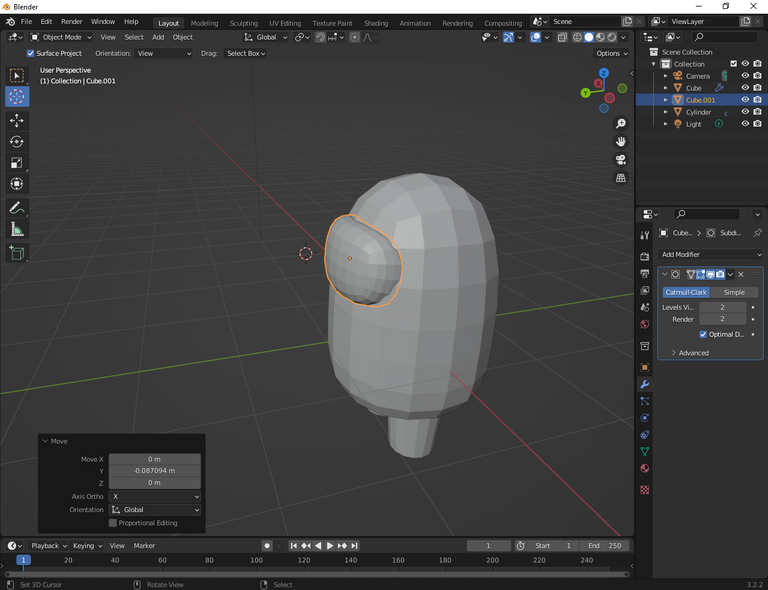
Task: Switch to the Shading workspace tab
Action: coord(376,23)
